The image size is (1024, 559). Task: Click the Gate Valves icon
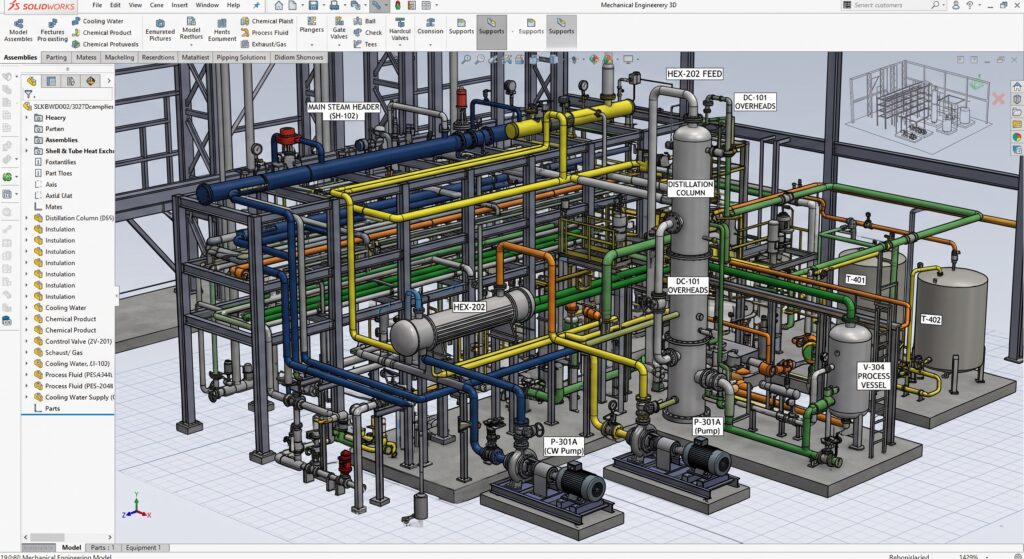[x=339, y=29]
